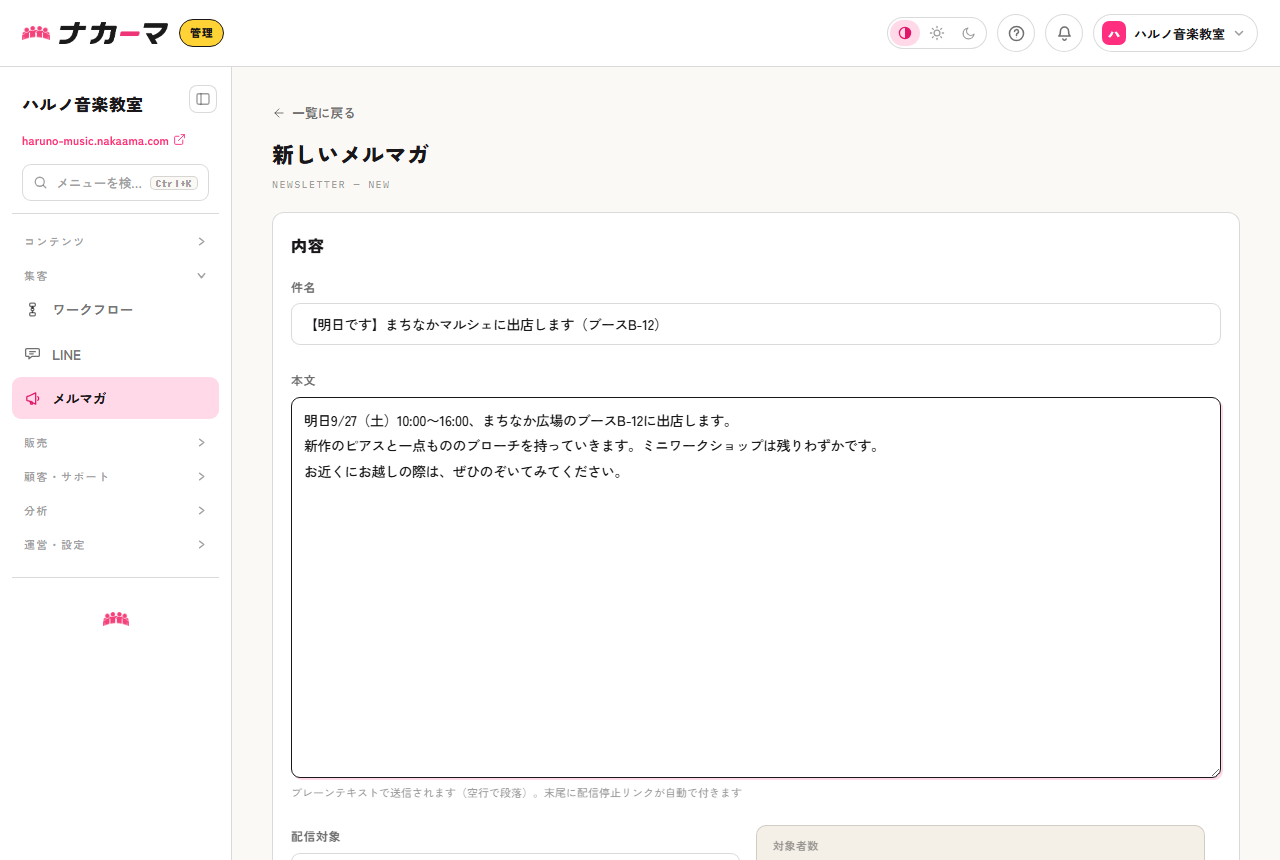Expand the 運営・設定 section
The width and height of the screenshot is (1280, 860).
(115, 545)
